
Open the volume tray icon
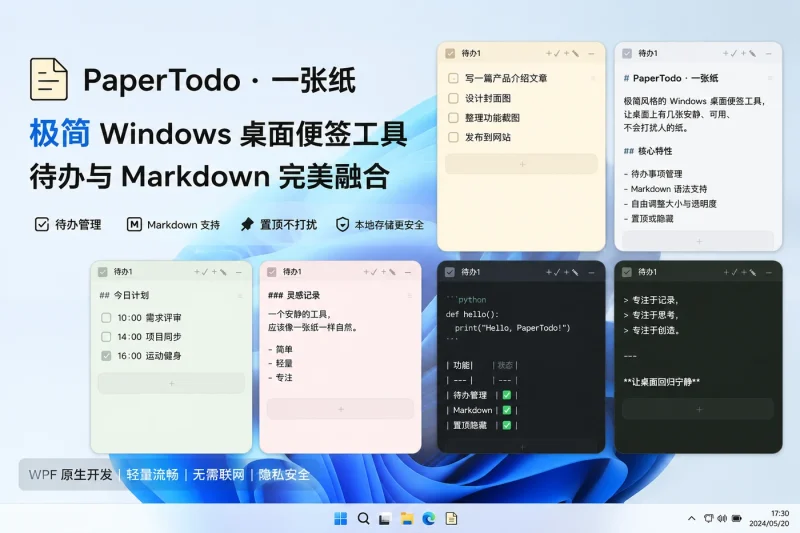722,518
